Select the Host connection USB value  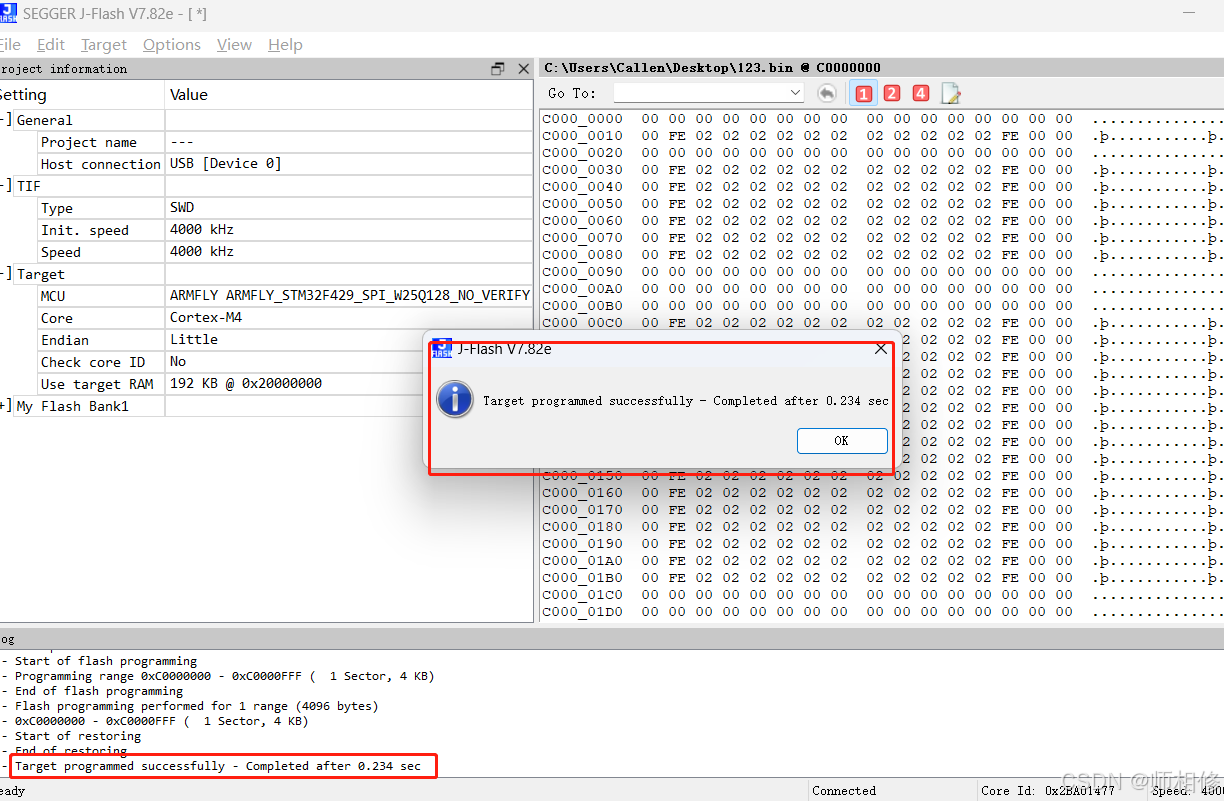226,163
